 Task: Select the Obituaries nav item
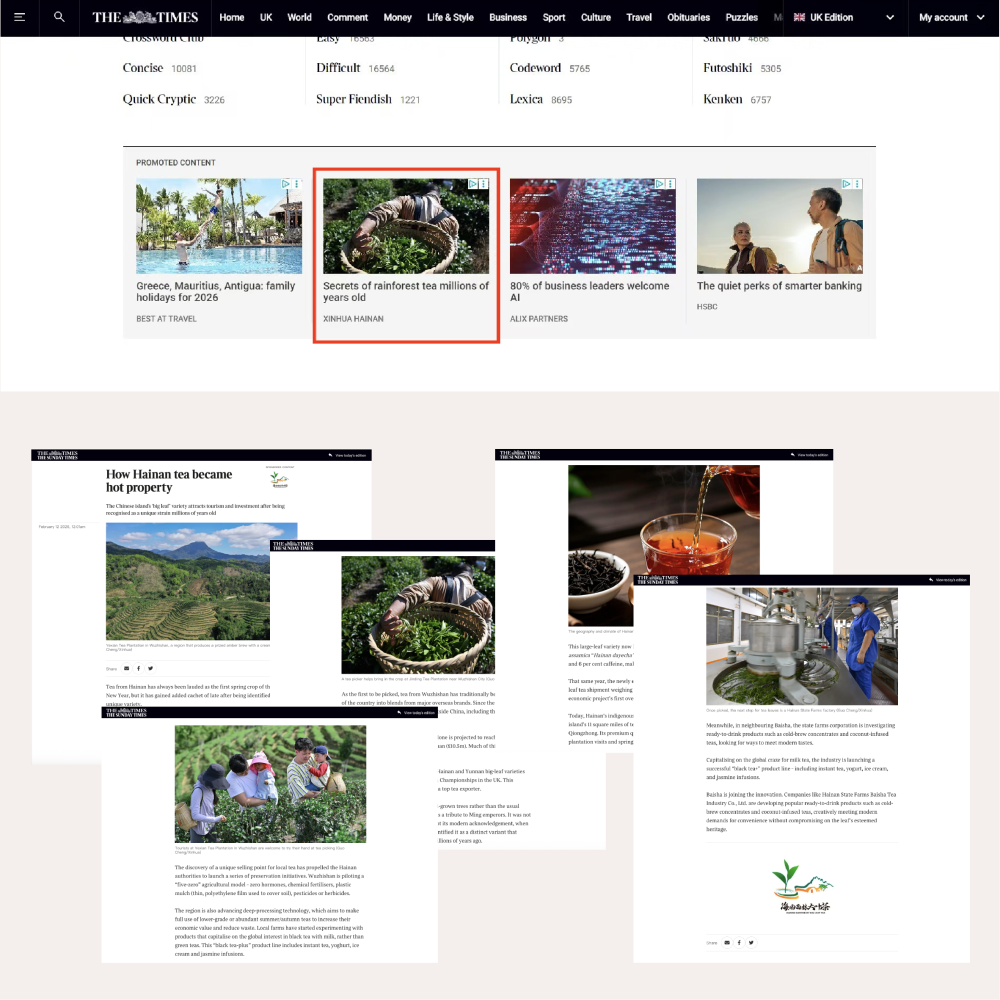(x=689, y=17)
